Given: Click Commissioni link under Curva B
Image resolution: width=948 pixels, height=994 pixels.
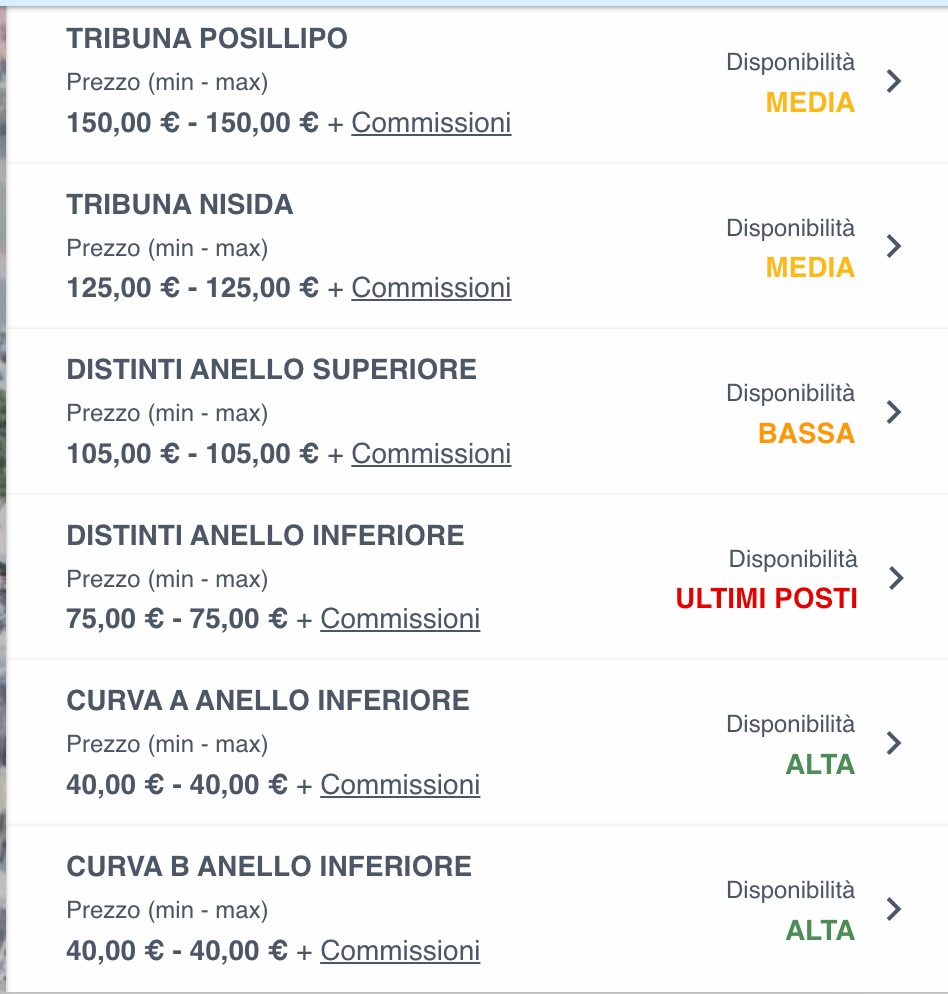Looking at the screenshot, I should point(400,950).
